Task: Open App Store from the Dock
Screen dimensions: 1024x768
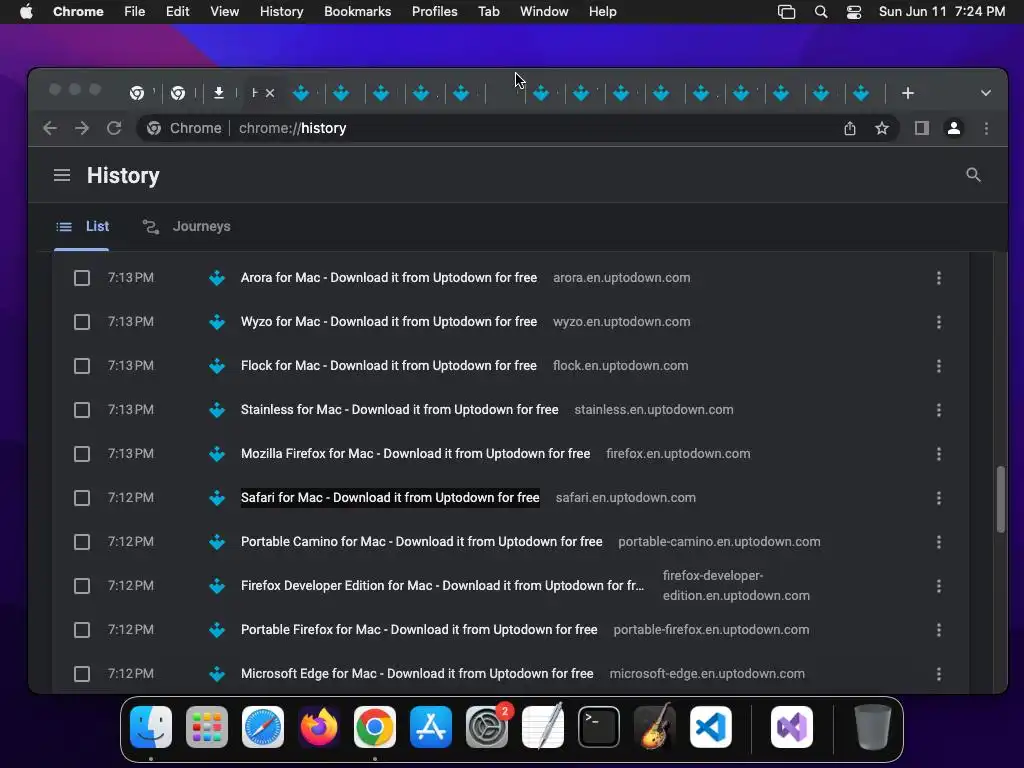Action: (430, 727)
